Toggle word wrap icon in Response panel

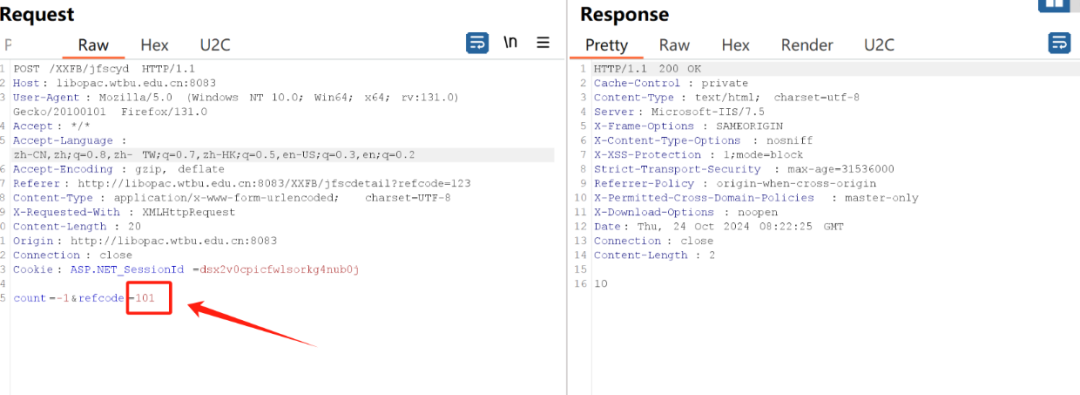[1059, 43]
